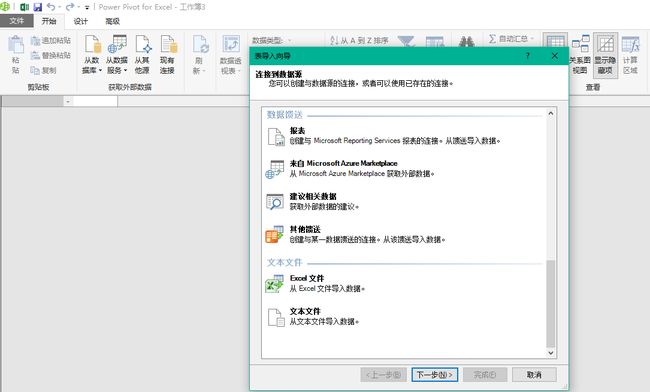
Task: Click 替换粘贴 in clipboard group
Action: click(51, 56)
